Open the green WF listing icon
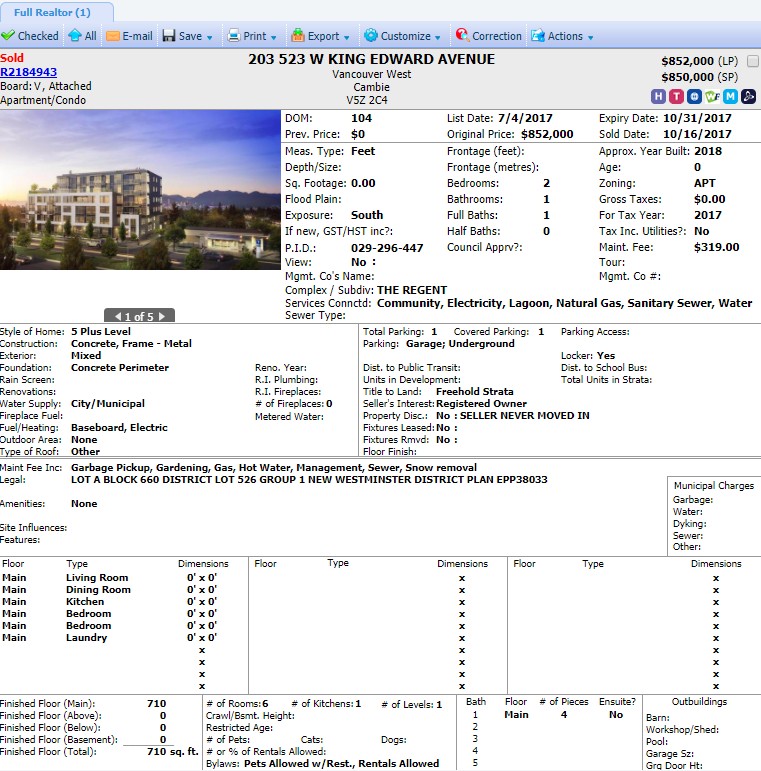 712,96
